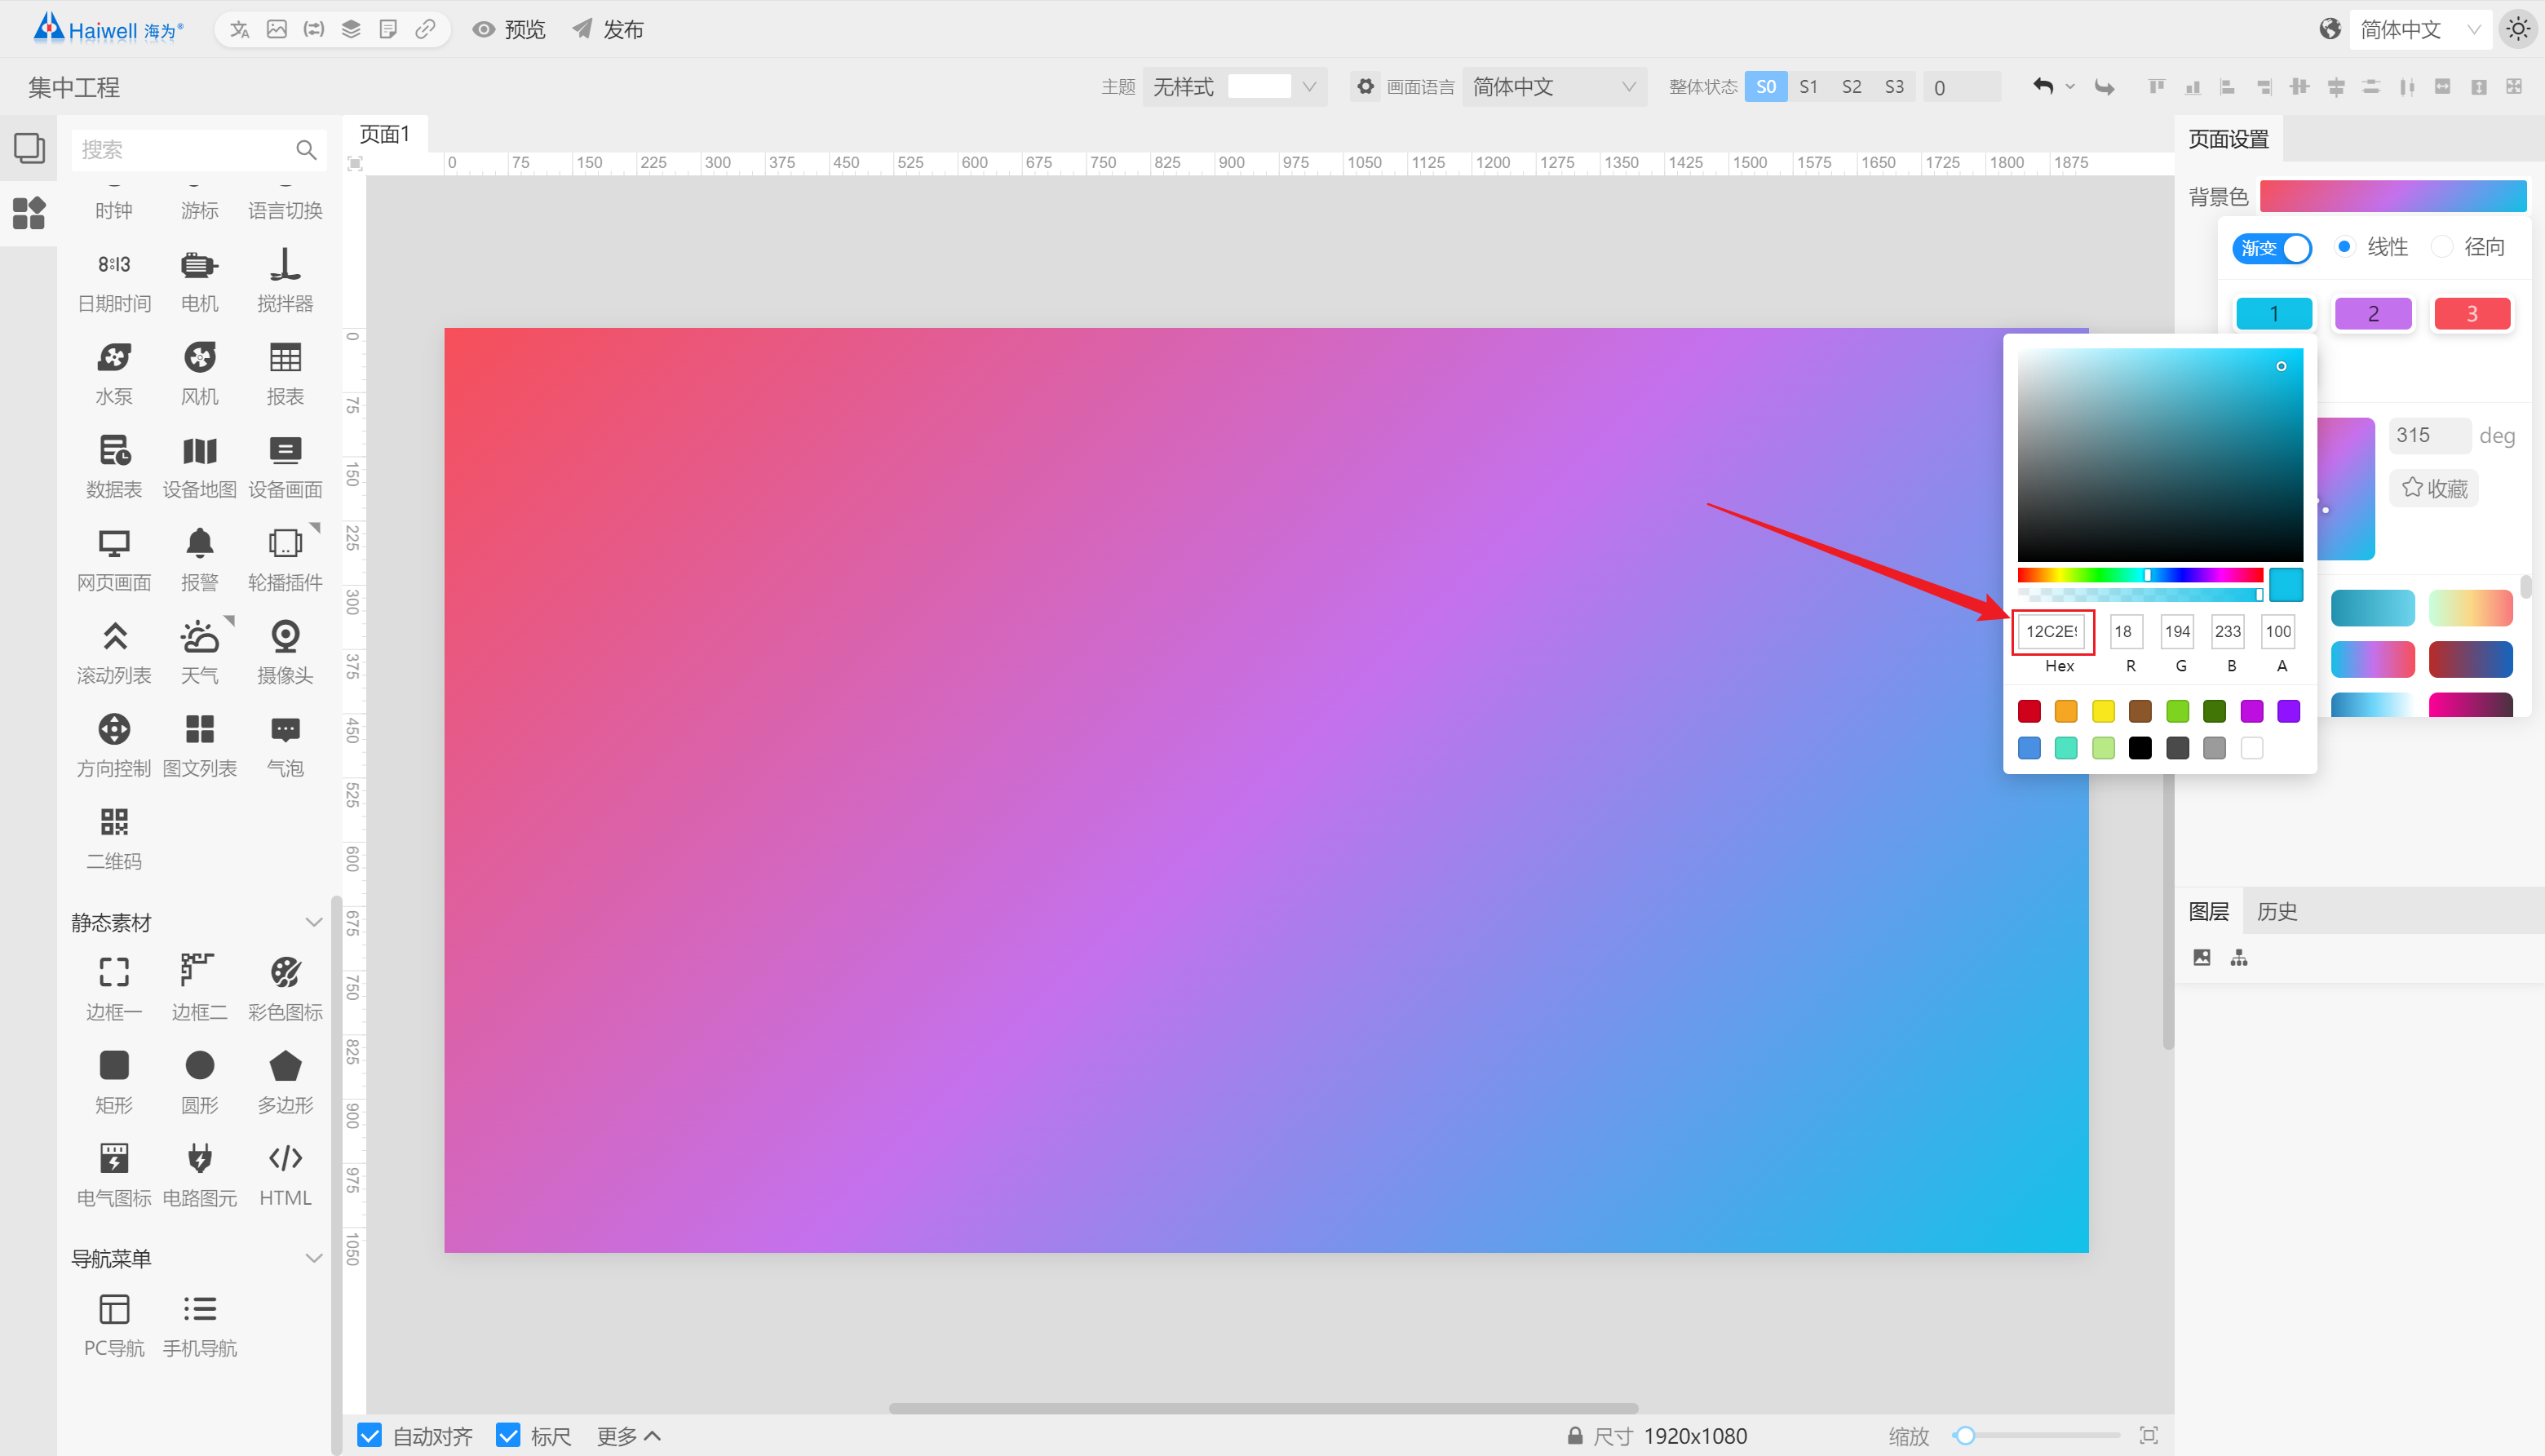Toggle the 标尺 ruler checkbox
This screenshot has height=1456, width=2545.
pos(508,1435)
